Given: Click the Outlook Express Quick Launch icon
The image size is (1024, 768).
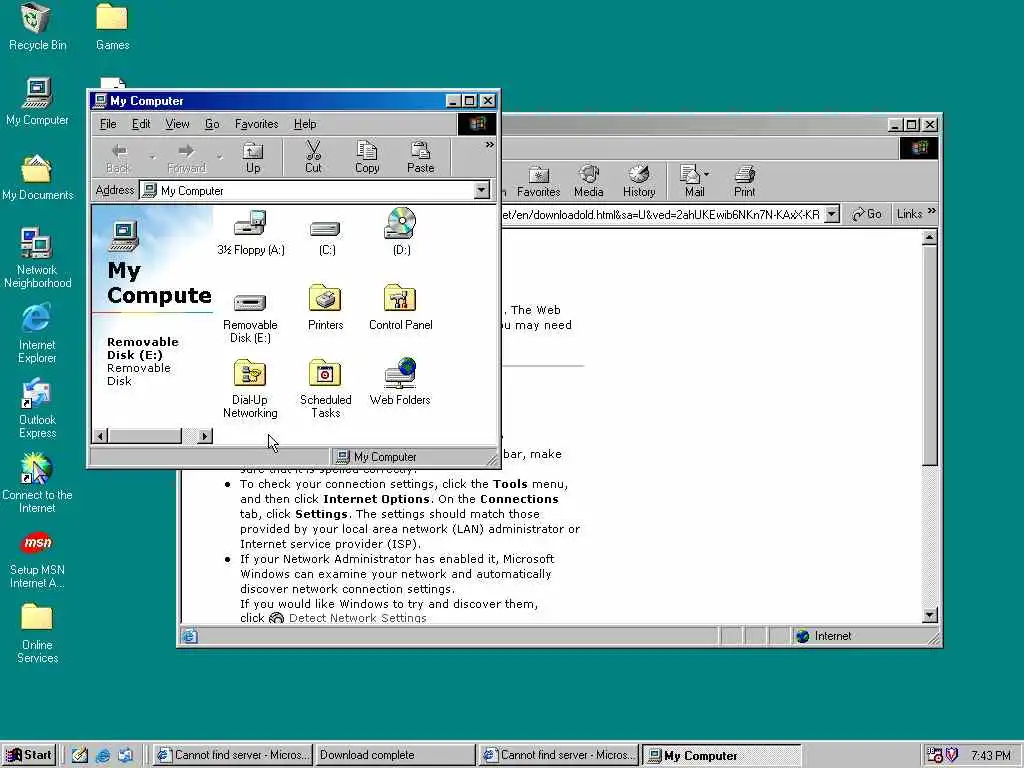Looking at the screenshot, I should (125, 755).
